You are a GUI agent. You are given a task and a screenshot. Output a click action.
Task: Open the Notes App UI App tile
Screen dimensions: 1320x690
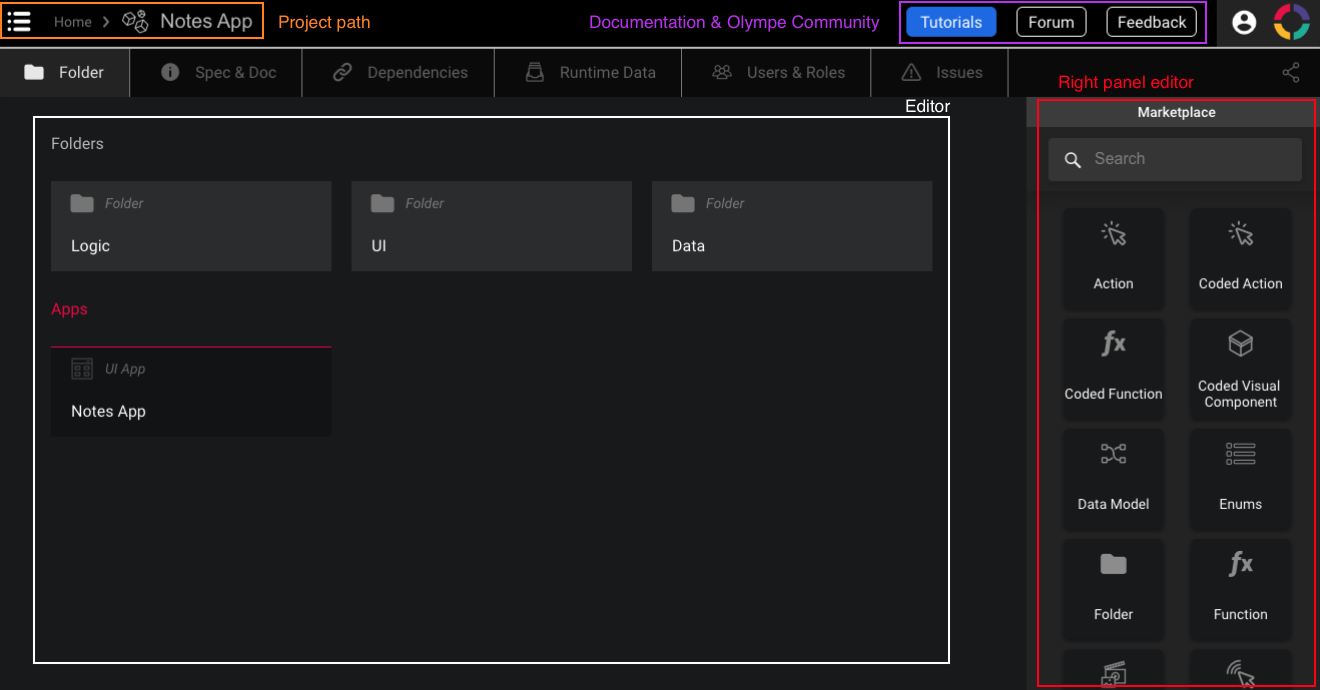(x=191, y=392)
